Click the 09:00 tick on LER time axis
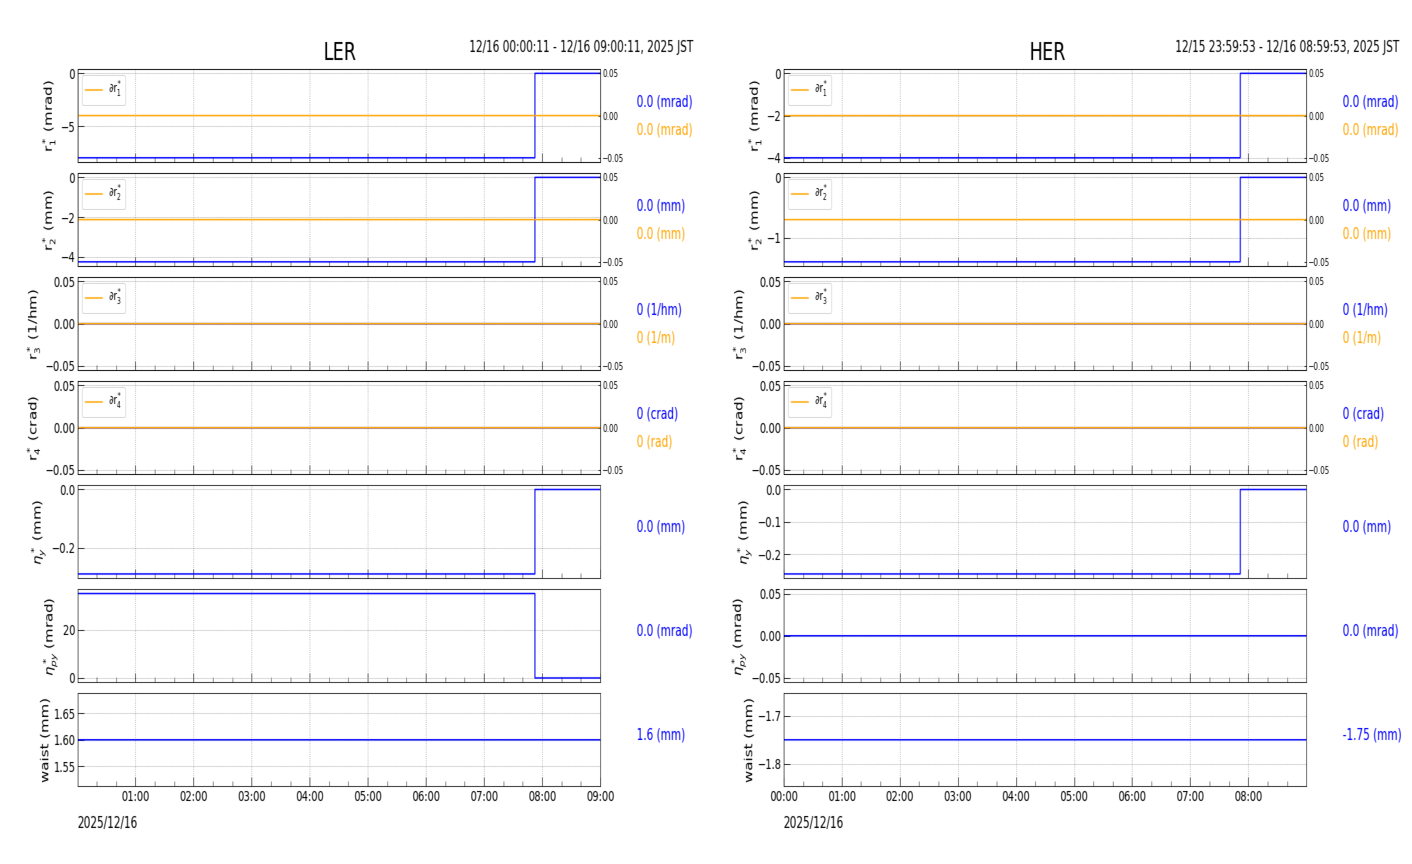1412x864 pixels. click(x=600, y=797)
